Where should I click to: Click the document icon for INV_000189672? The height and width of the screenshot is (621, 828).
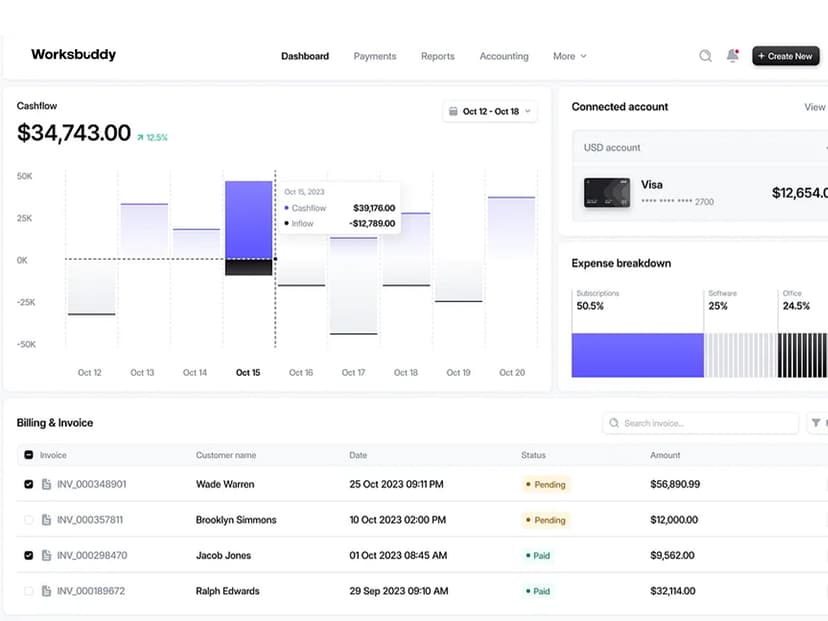coord(46,591)
